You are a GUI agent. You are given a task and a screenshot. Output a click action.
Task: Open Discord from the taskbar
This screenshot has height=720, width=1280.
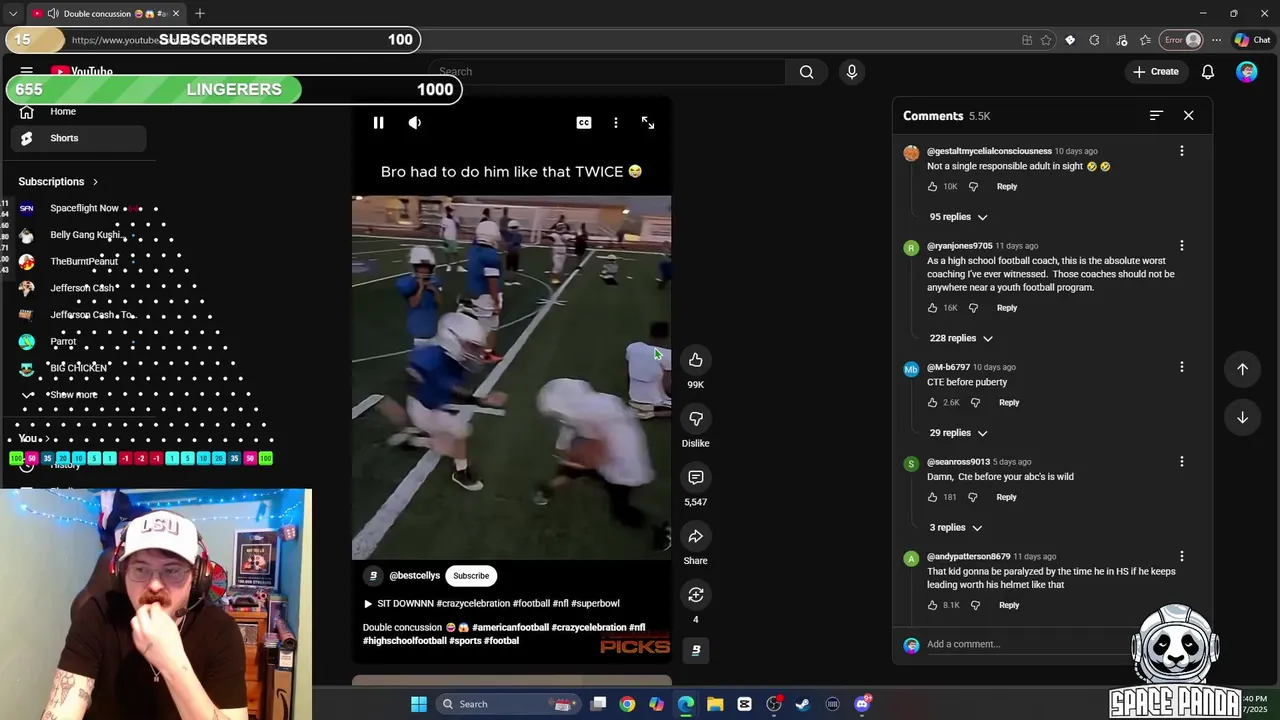tap(862, 704)
